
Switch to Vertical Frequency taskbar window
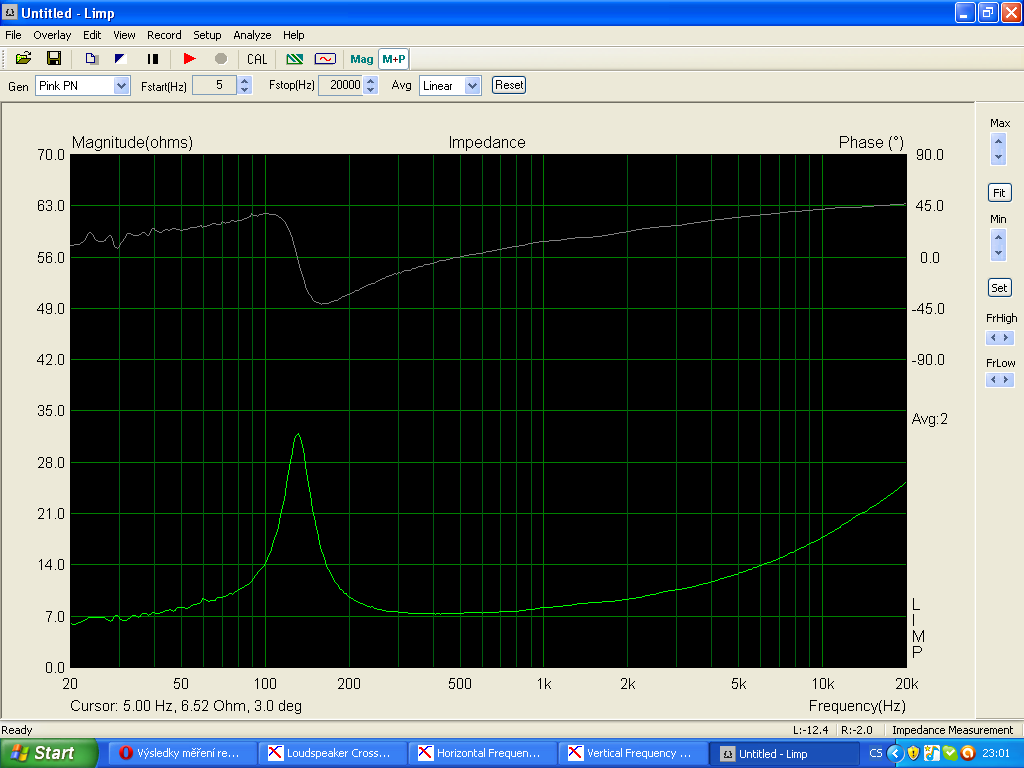633,754
